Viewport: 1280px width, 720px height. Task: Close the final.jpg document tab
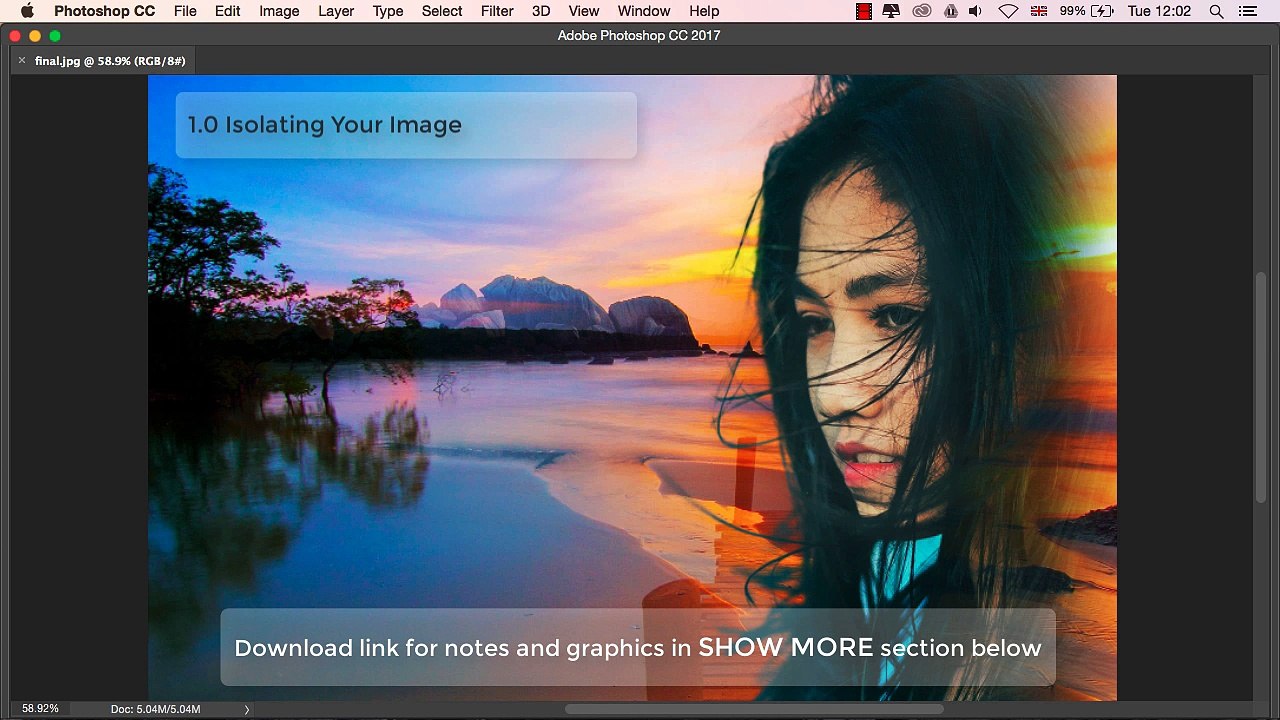coord(21,61)
